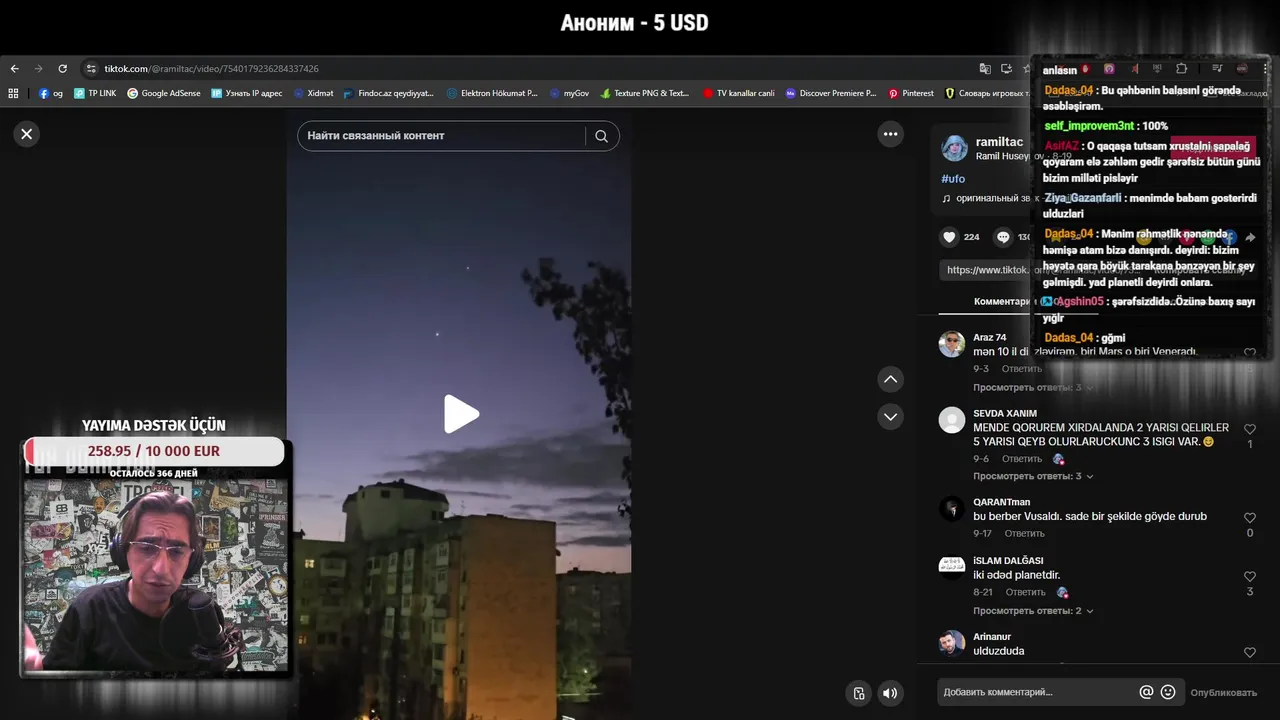Viewport: 1280px width, 720px height.
Task: Click the search magnifier icon
Action: pos(601,136)
